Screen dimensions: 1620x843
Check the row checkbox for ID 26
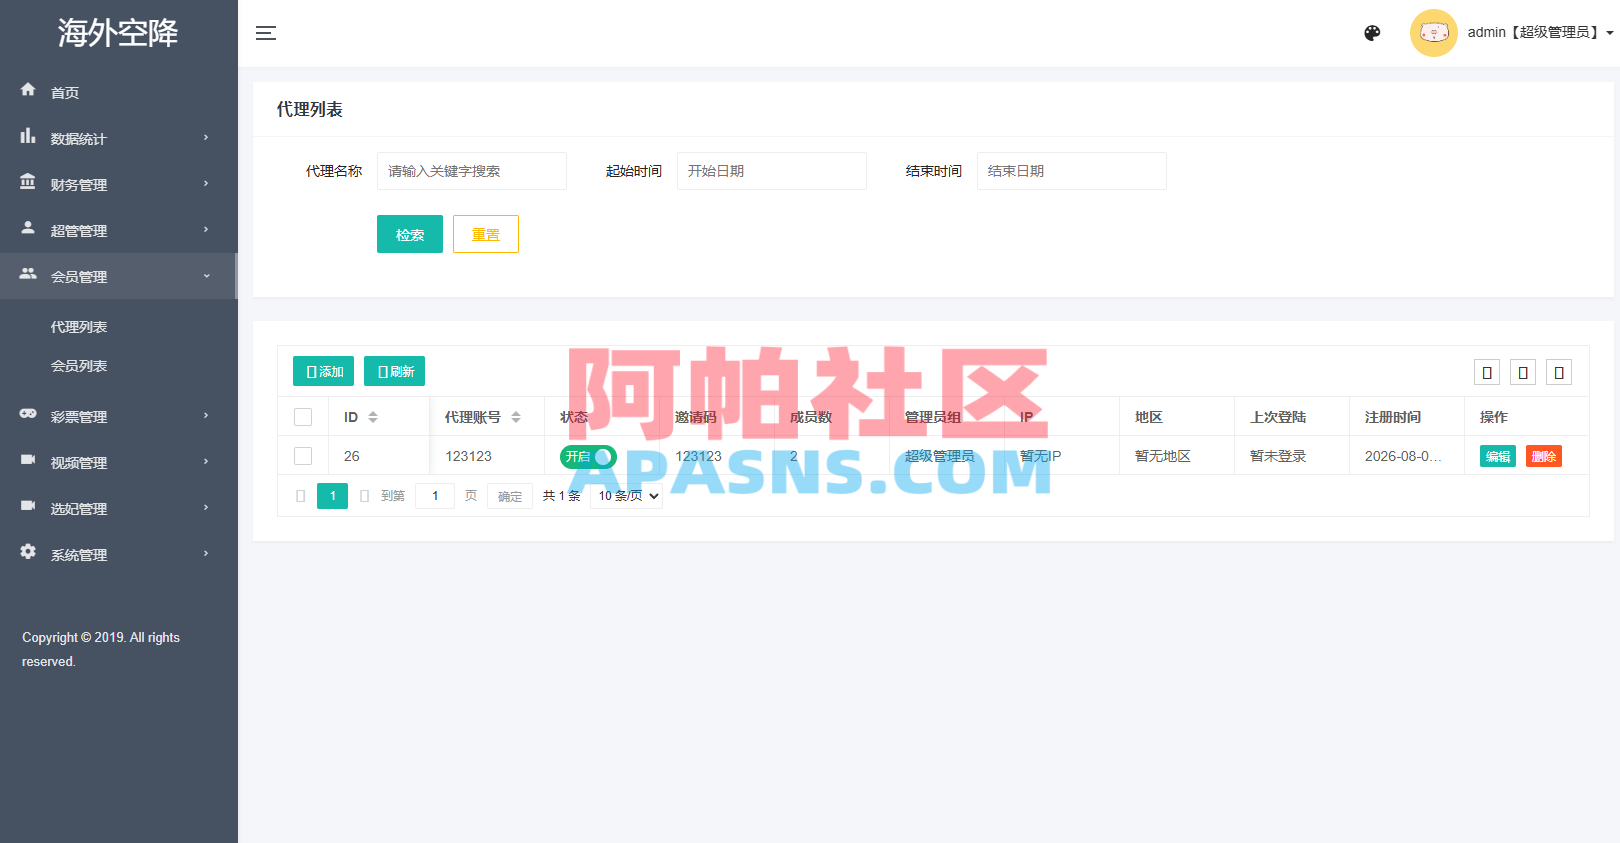(303, 456)
